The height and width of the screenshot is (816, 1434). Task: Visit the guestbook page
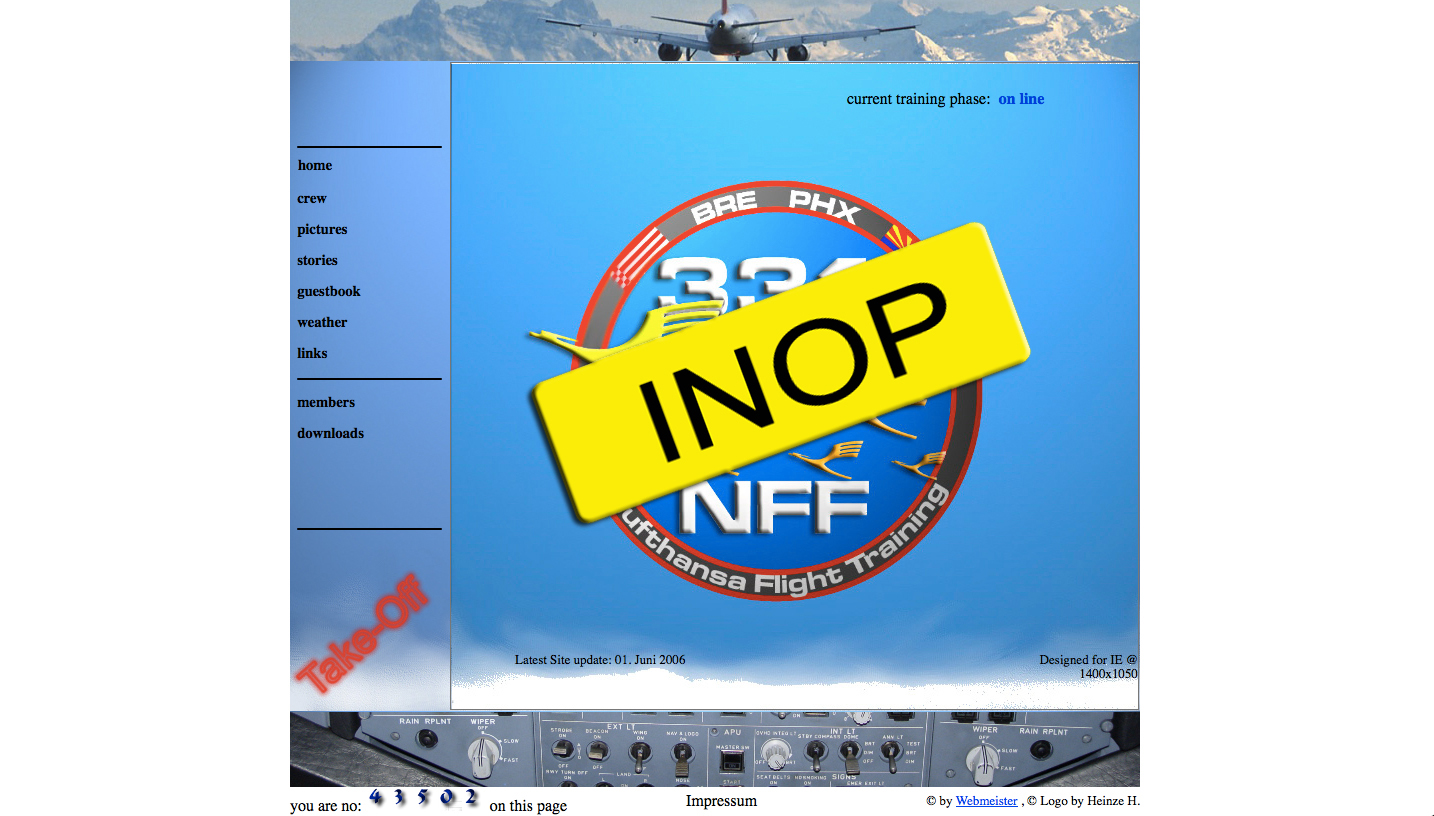(x=329, y=292)
